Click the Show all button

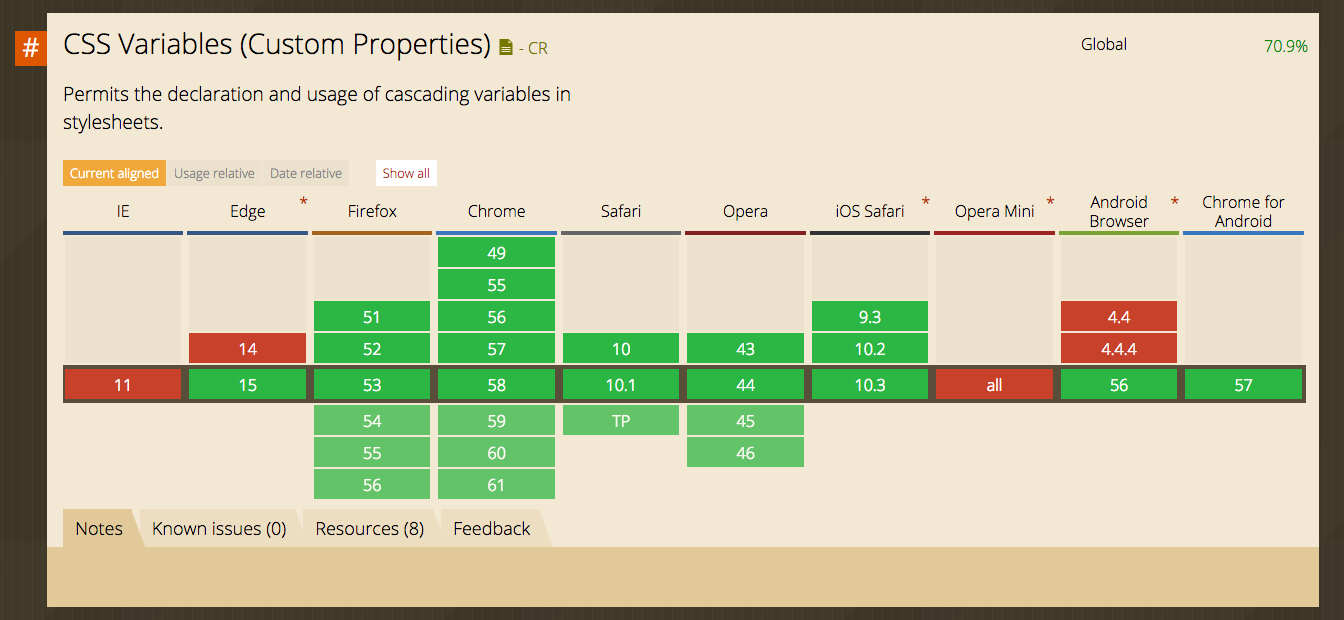point(406,173)
